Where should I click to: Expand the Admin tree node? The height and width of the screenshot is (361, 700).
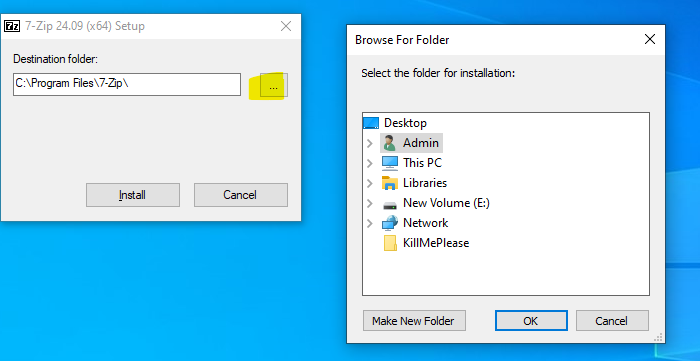369,143
